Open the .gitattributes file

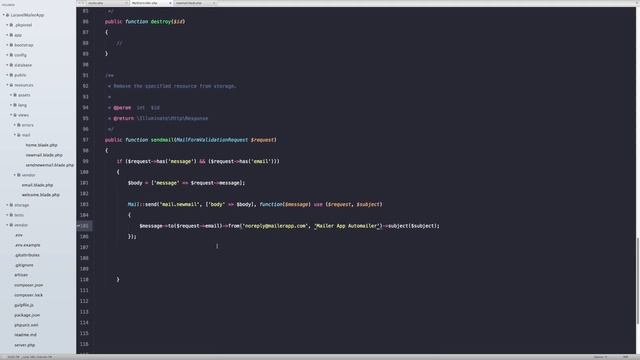27,255
